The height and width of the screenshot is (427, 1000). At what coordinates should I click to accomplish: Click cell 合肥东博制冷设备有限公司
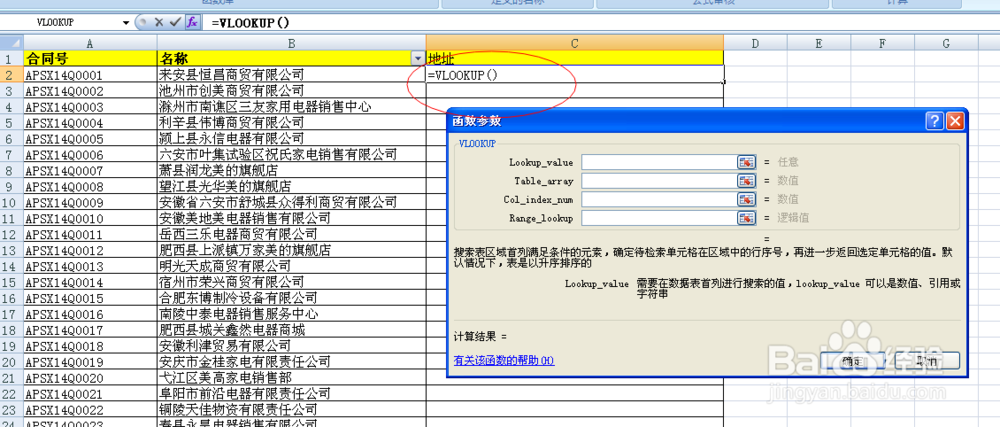click(x=291, y=298)
